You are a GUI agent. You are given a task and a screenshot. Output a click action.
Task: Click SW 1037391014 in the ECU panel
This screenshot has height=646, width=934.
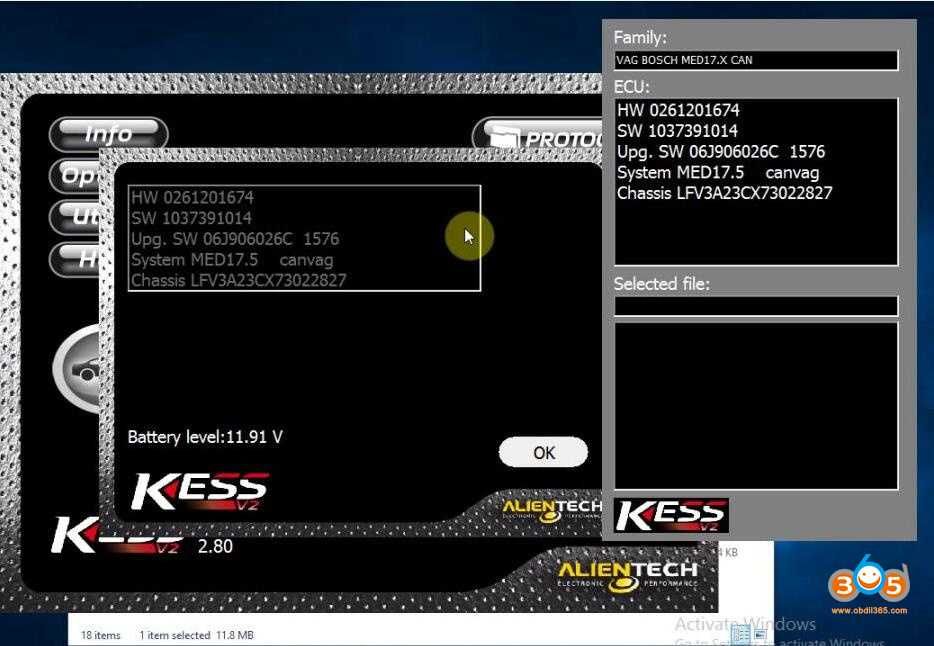[x=677, y=131]
